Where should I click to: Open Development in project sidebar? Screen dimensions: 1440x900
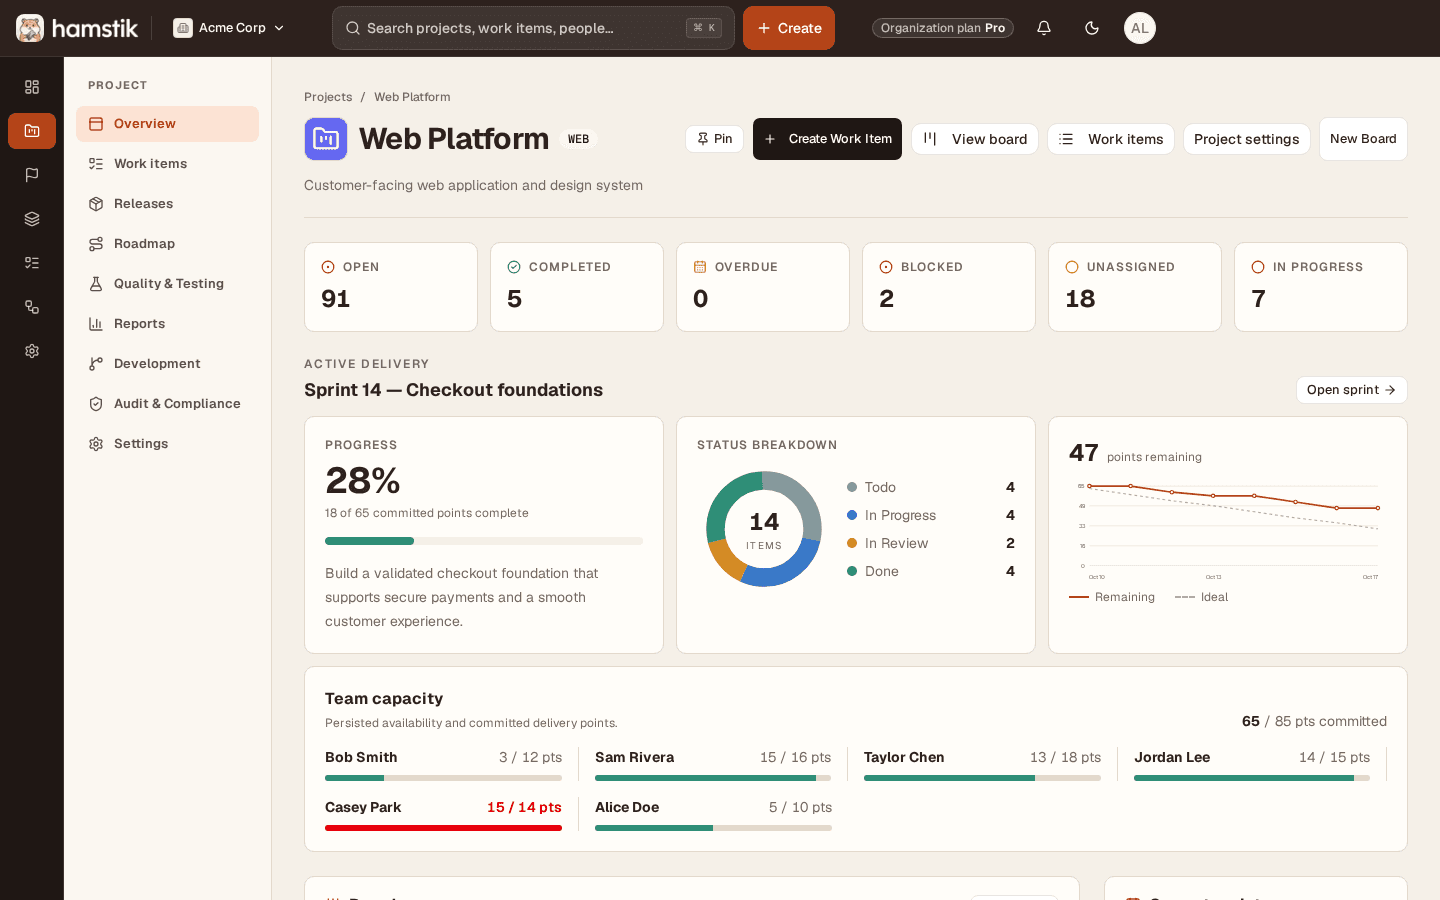point(167,364)
